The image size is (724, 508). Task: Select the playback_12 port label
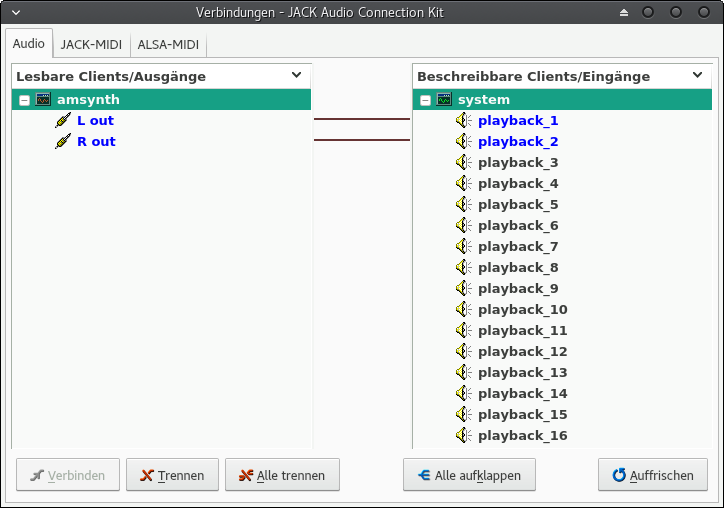(x=523, y=351)
